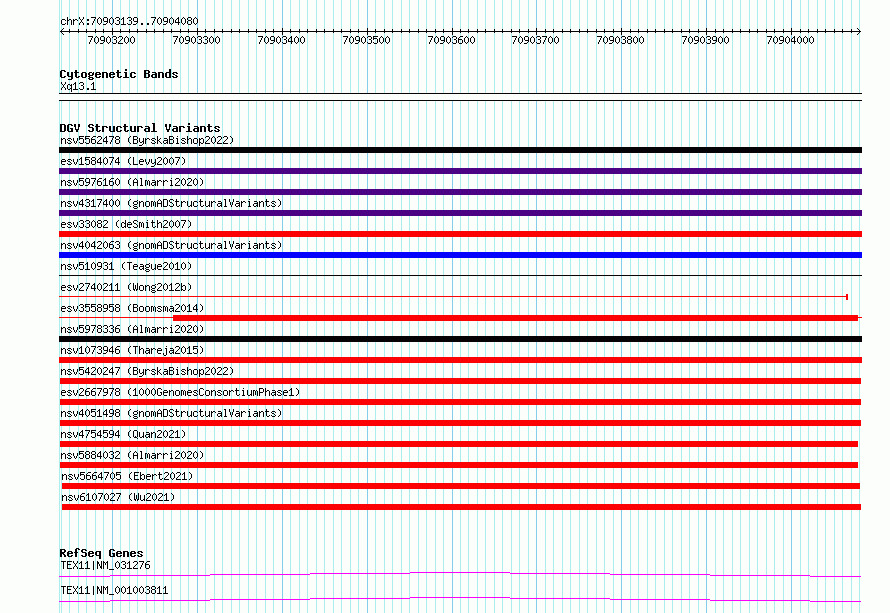
Task: Click the red end tick of esv2740211
Action: coord(847,297)
